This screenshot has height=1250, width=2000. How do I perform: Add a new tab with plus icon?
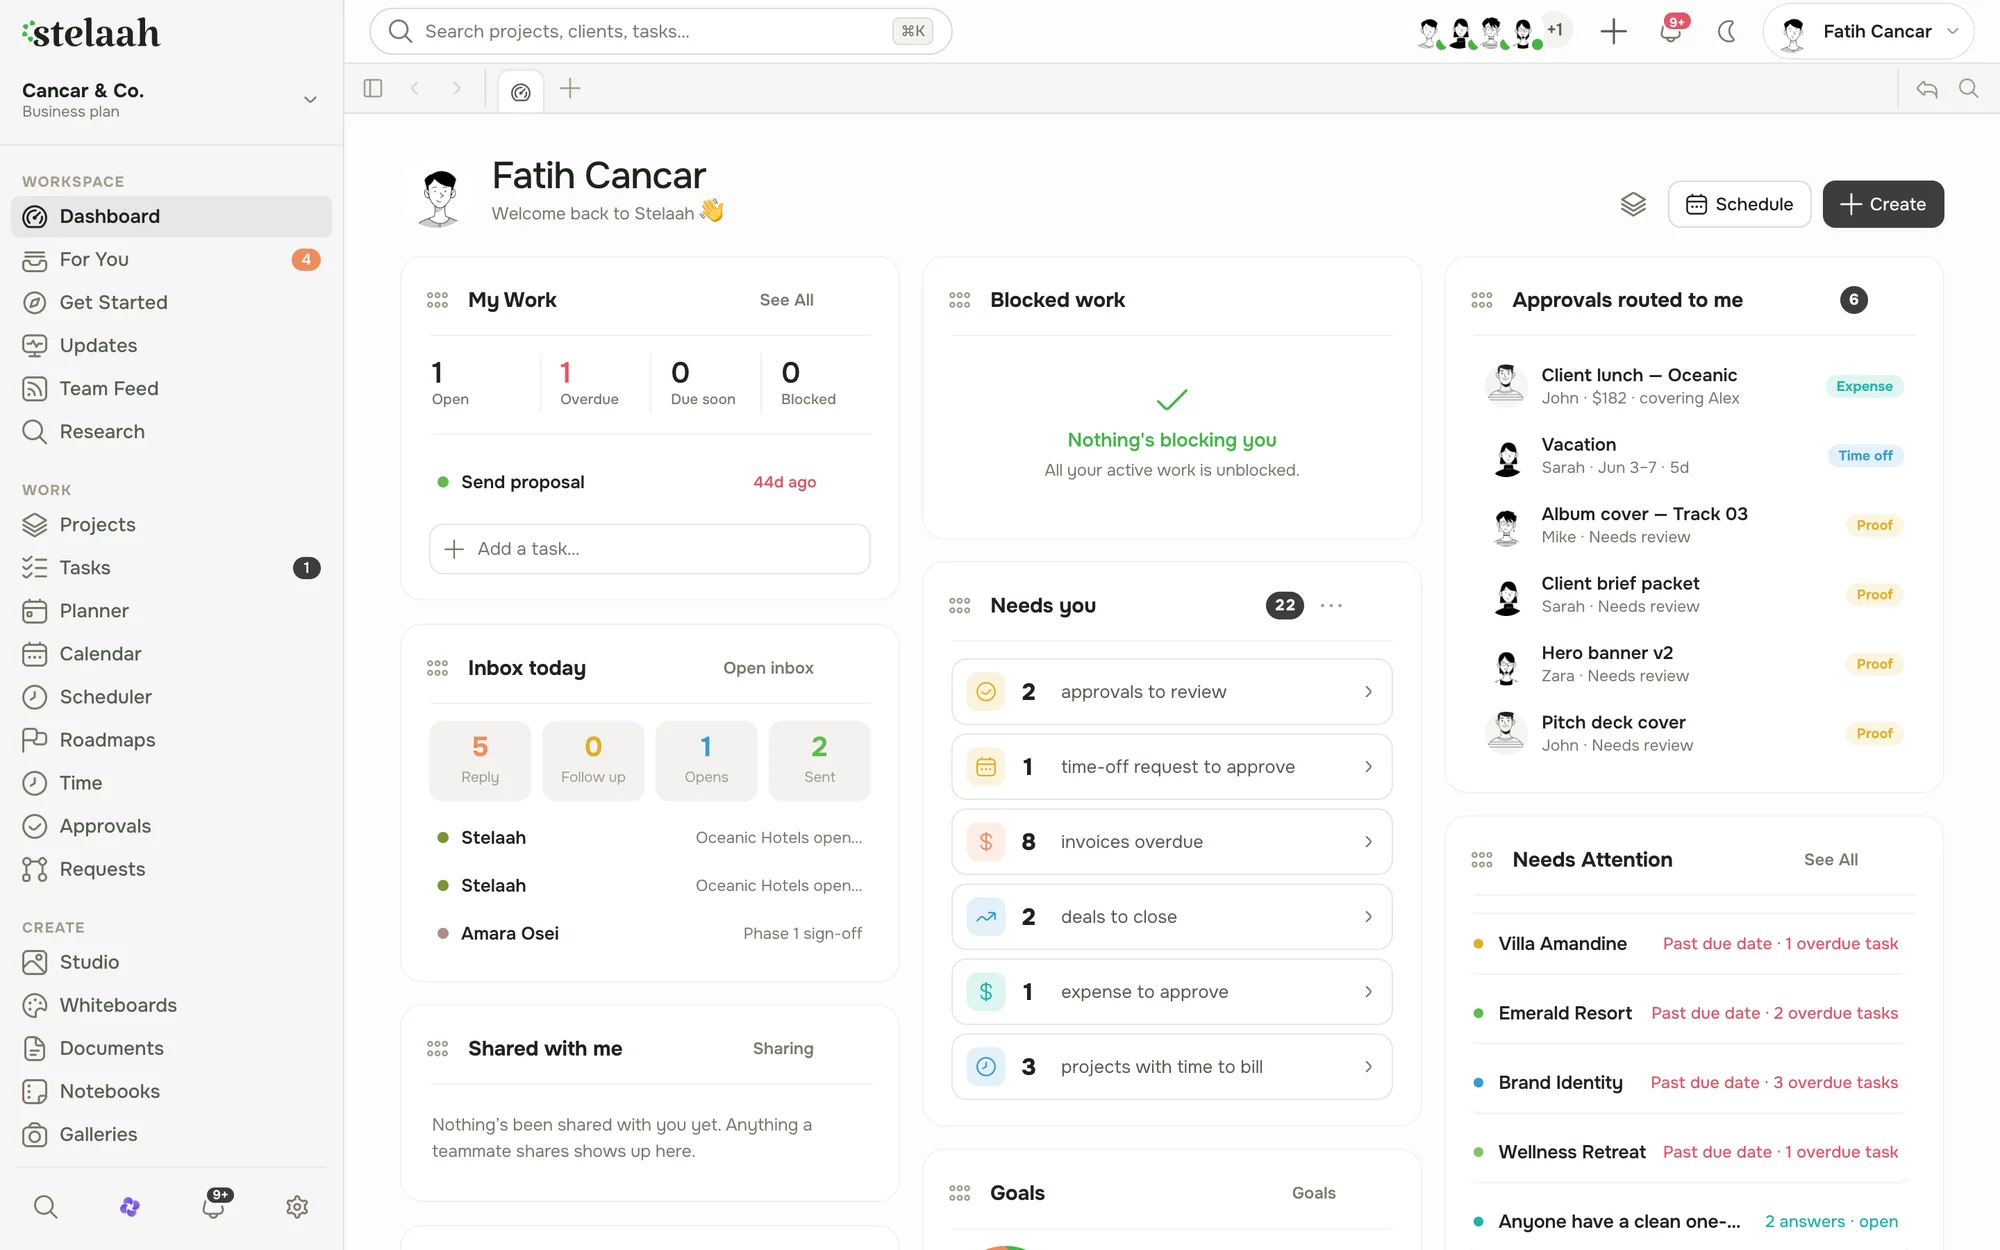click(570, 88)
